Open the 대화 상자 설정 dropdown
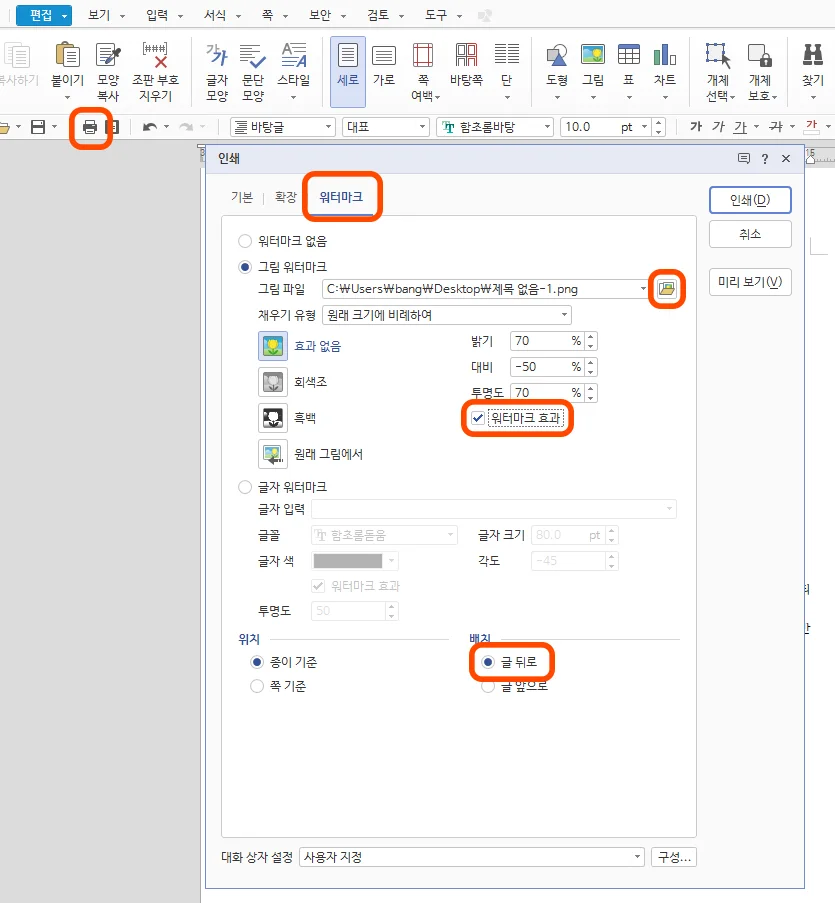 point(637,857)
